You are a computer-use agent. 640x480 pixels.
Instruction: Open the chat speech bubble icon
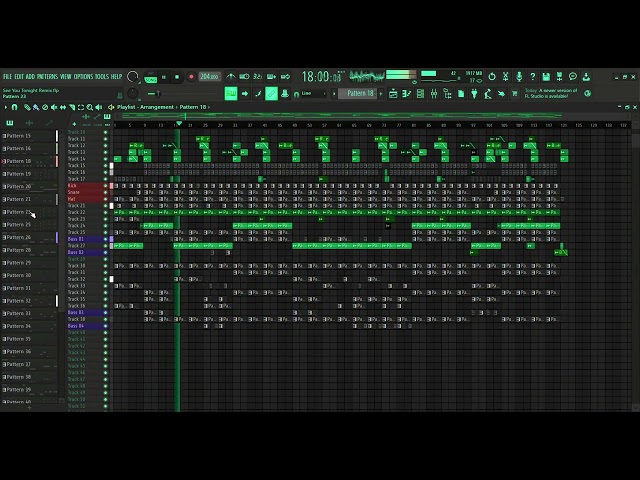[x=573, y=77]
